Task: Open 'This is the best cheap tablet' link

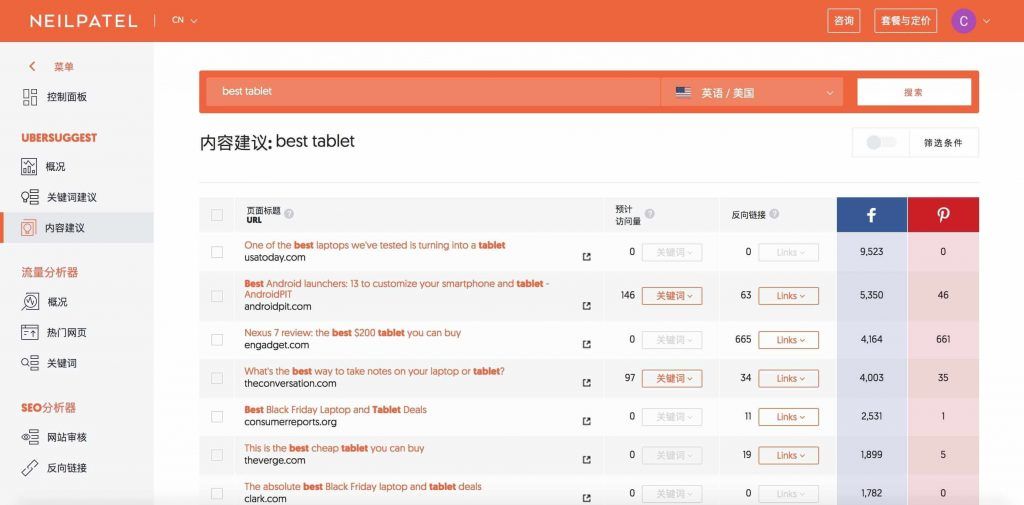Action: pyautogui.click(x=334, y=448)
